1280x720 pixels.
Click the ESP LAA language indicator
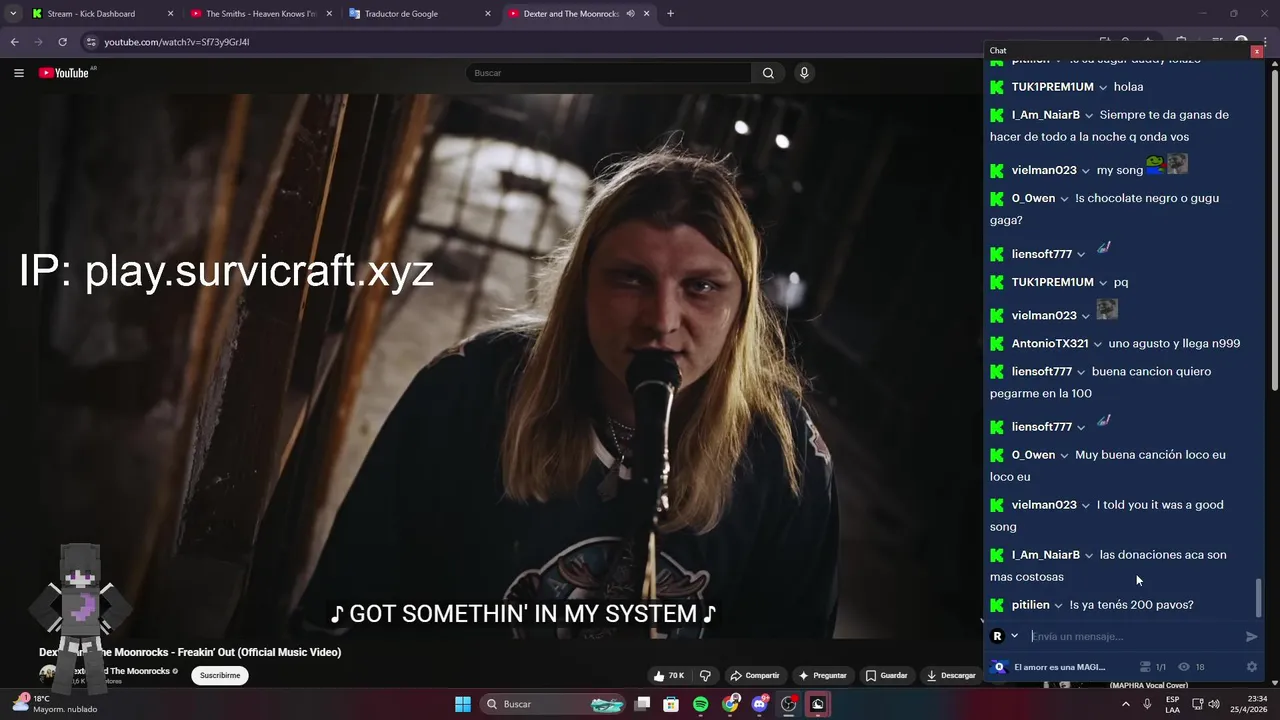[x=1172, y=704]
